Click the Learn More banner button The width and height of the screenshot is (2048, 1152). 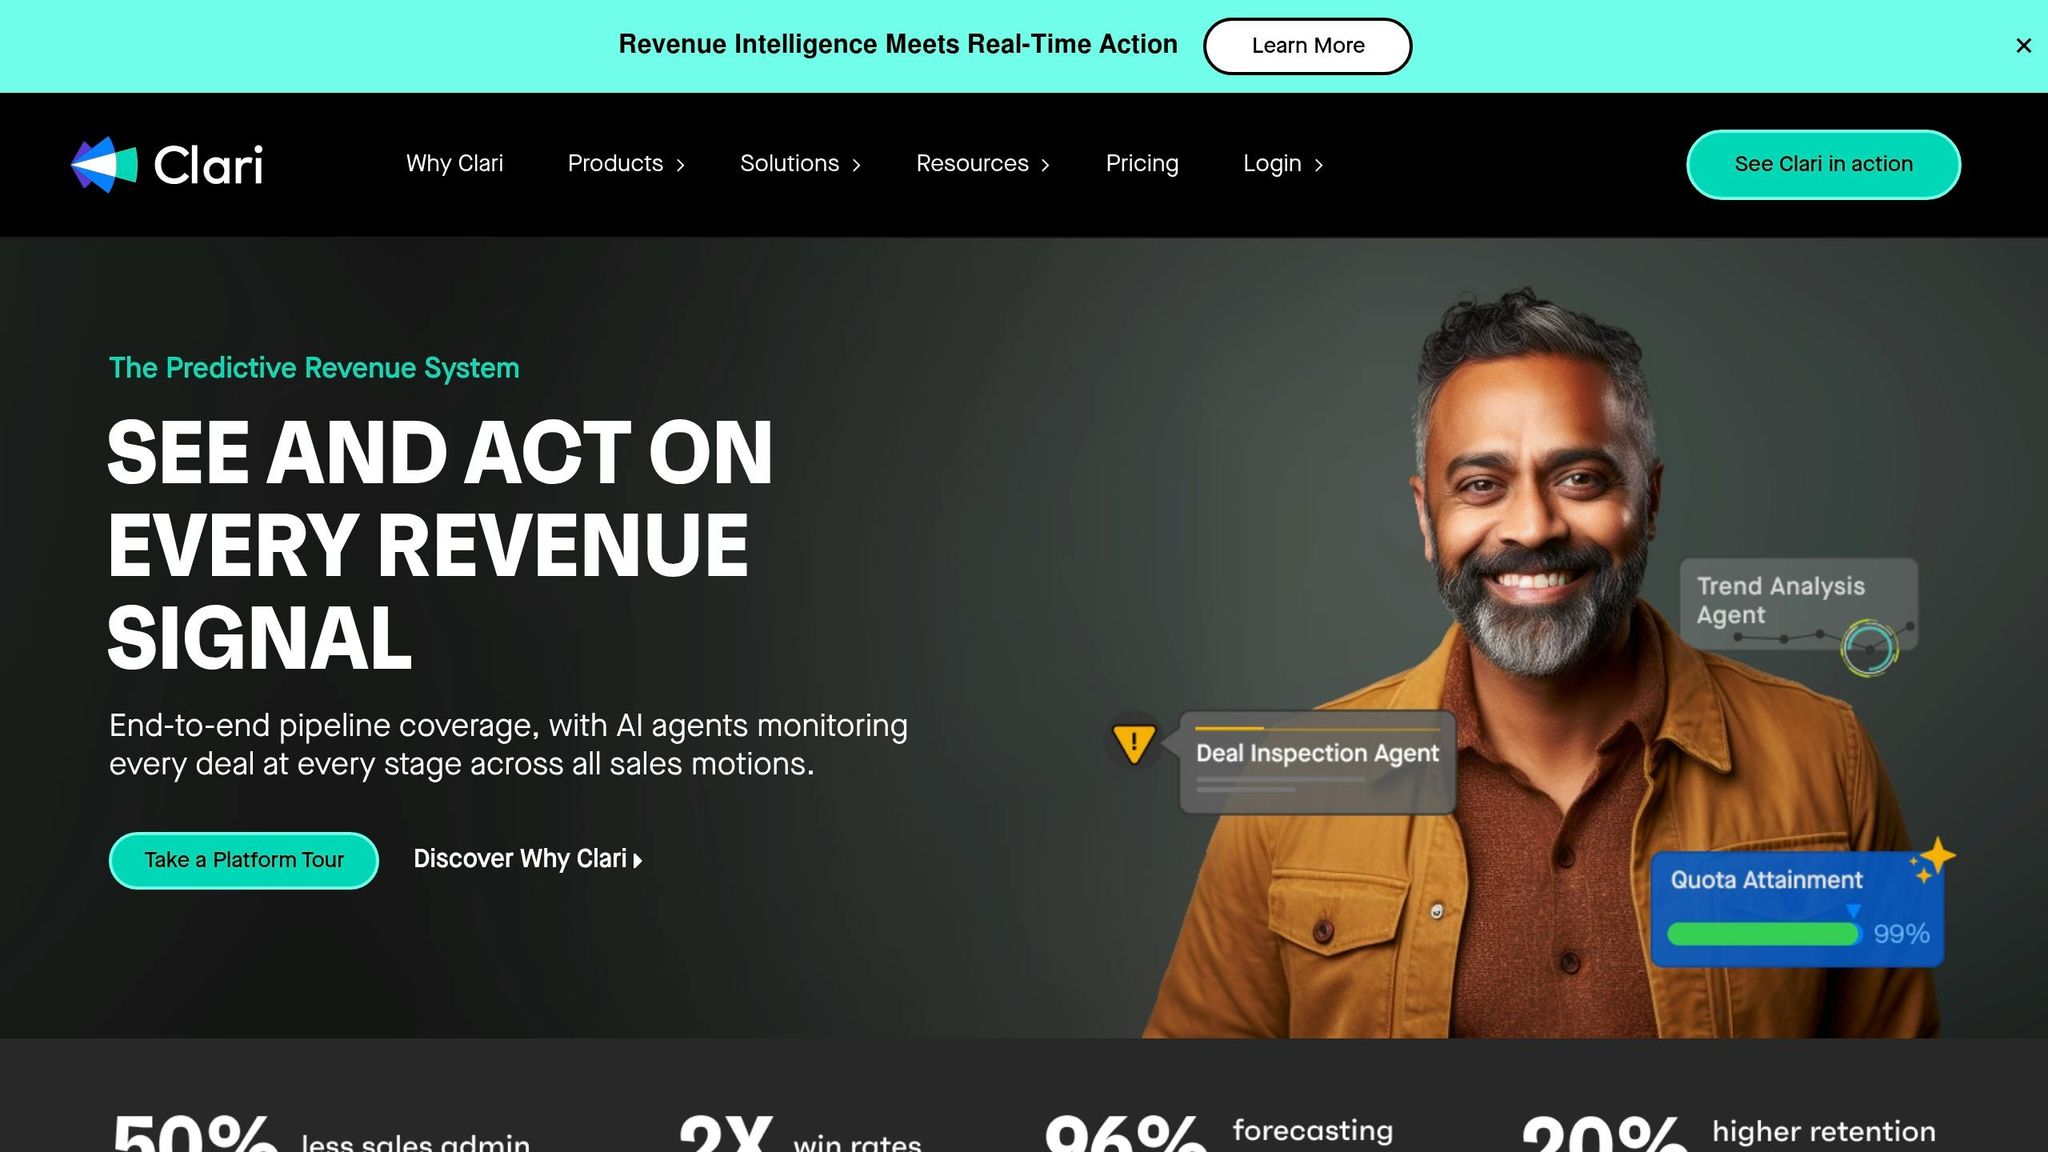(x=1307, y=46)
